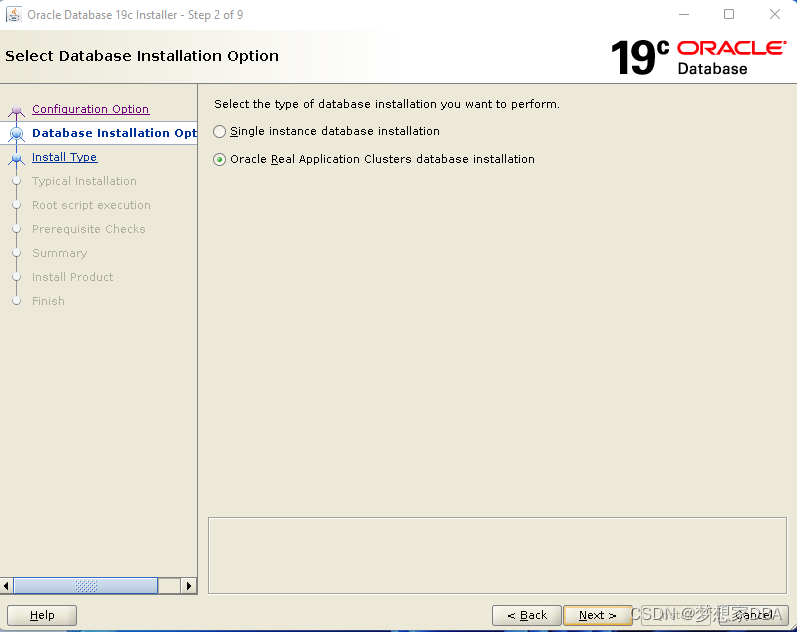The height and width of the screenshot is (632, 797).
Task: Close the installer window
Action: pyautogui.click(x=775, y=14)
